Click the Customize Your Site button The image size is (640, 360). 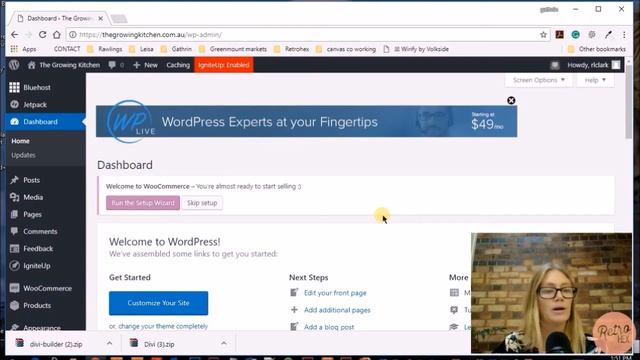pyautogui.click(x=158, y=303)
